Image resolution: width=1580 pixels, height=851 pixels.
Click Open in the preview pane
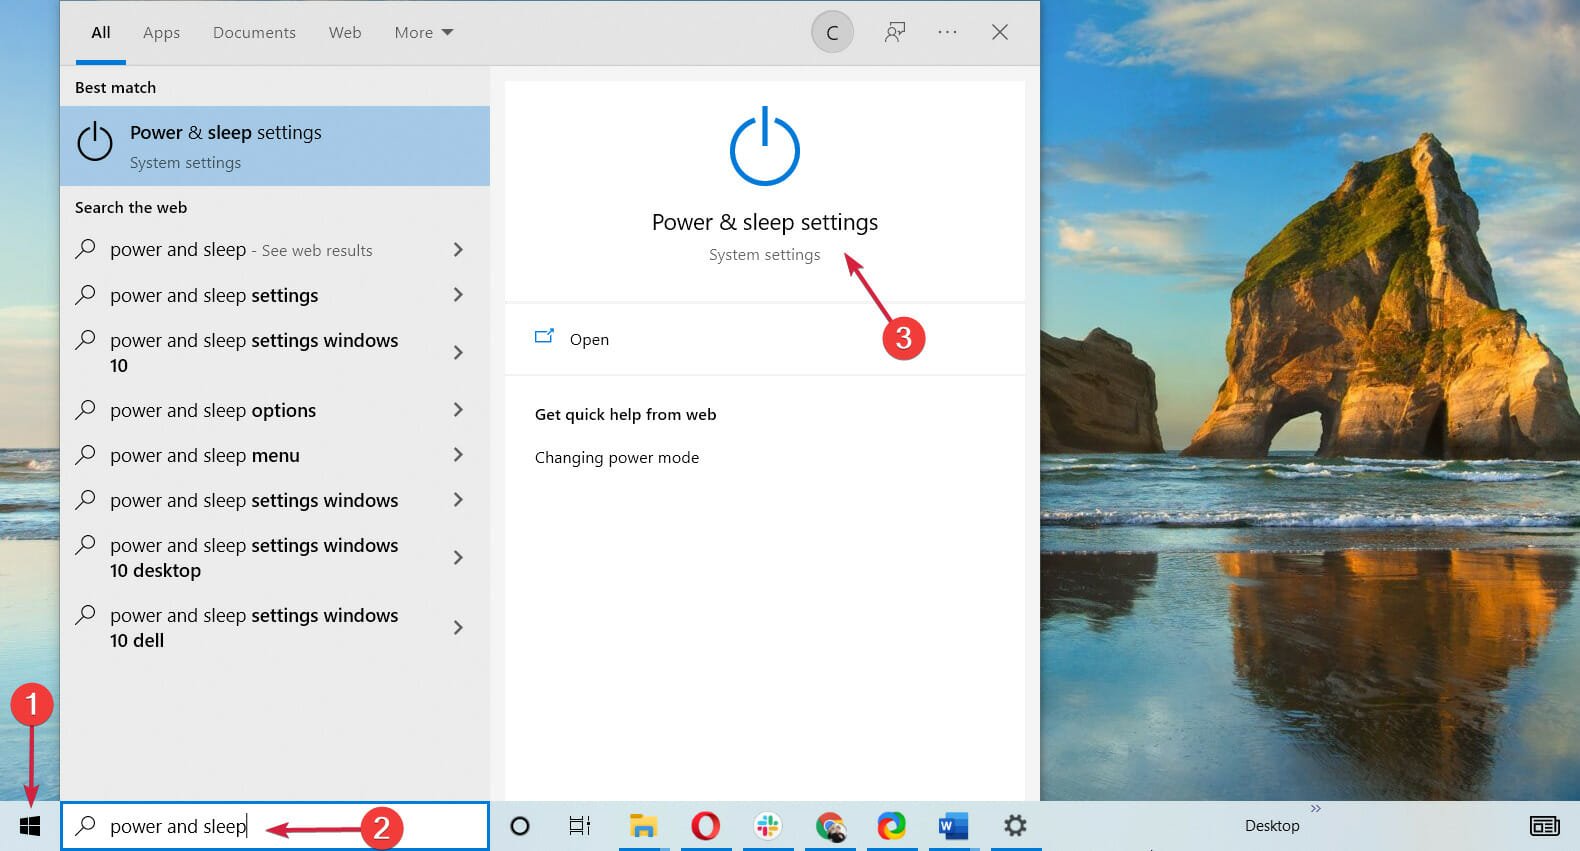(x=589, y=339)
